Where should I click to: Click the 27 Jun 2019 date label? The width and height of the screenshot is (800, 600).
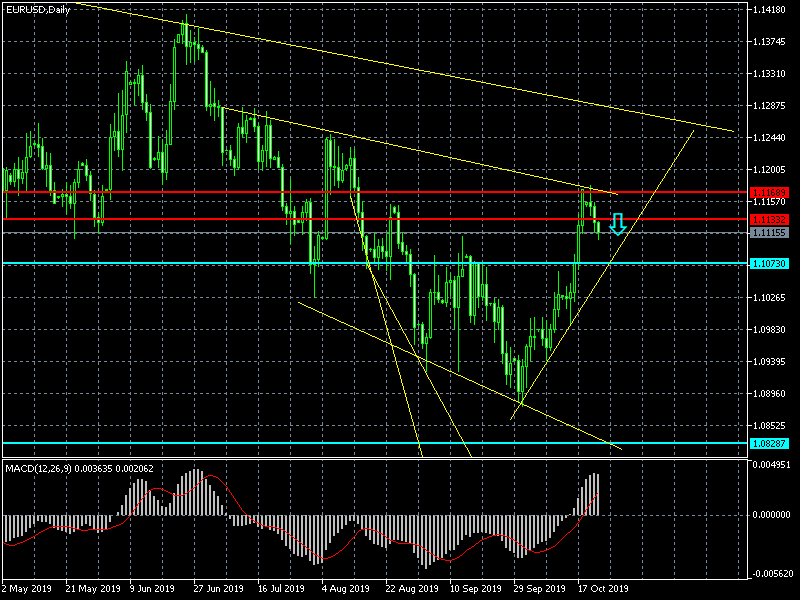pyautogui.click(x=218, y=589)
